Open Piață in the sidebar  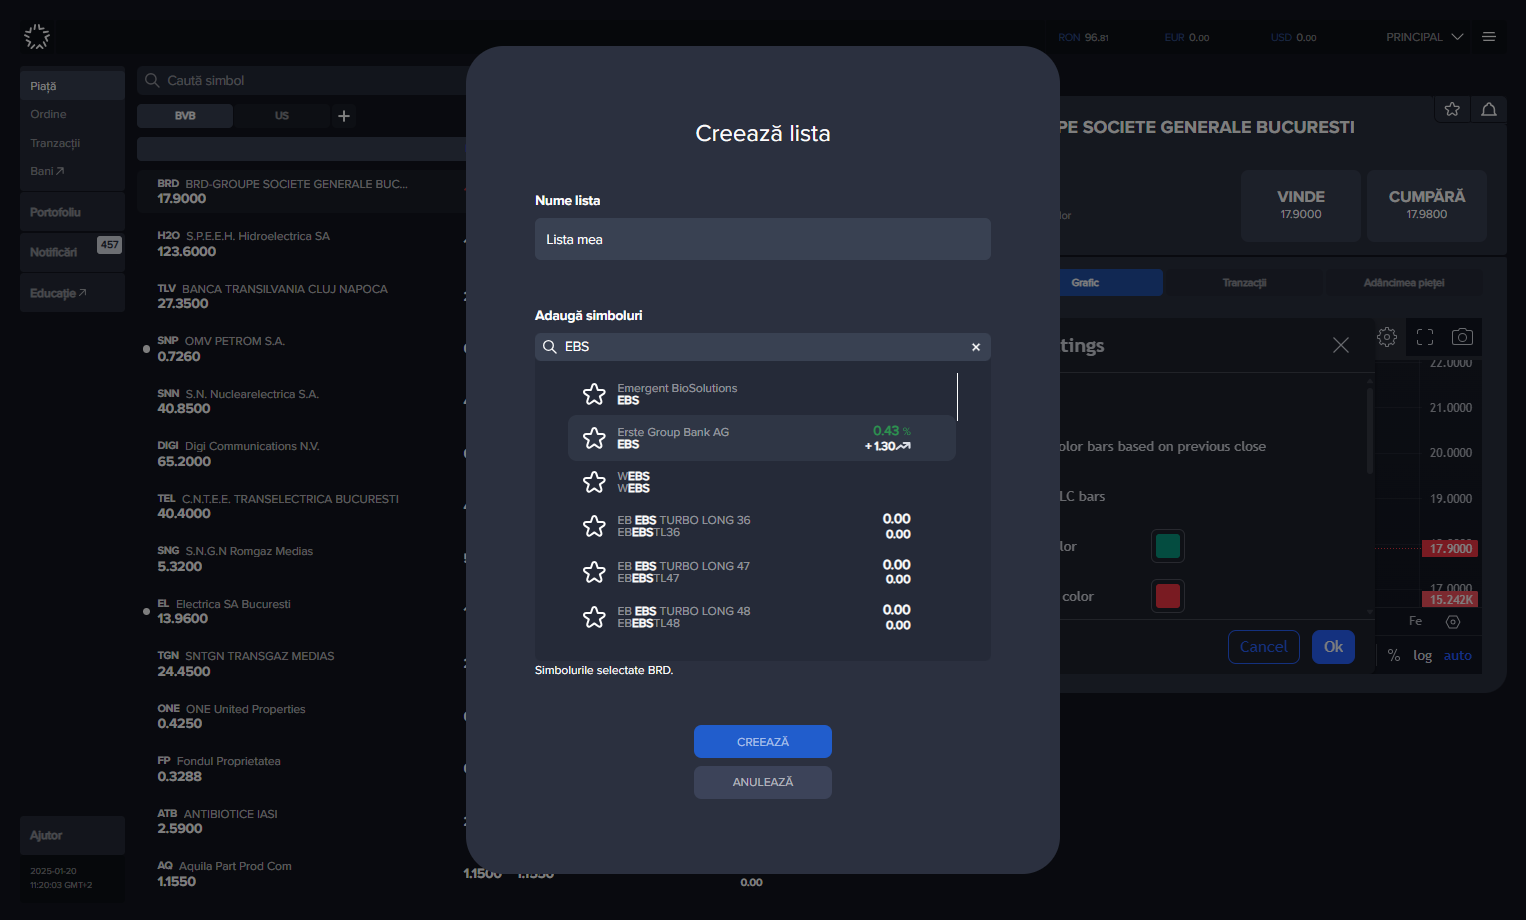pyautogui.click(x=72, y=86)
